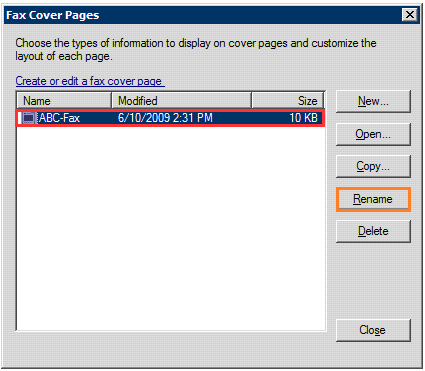Viewport: 425px width, 371px height.
Task: Select the ABC-Fax file name
Action: pyautogui.click(x=59, y=118)
